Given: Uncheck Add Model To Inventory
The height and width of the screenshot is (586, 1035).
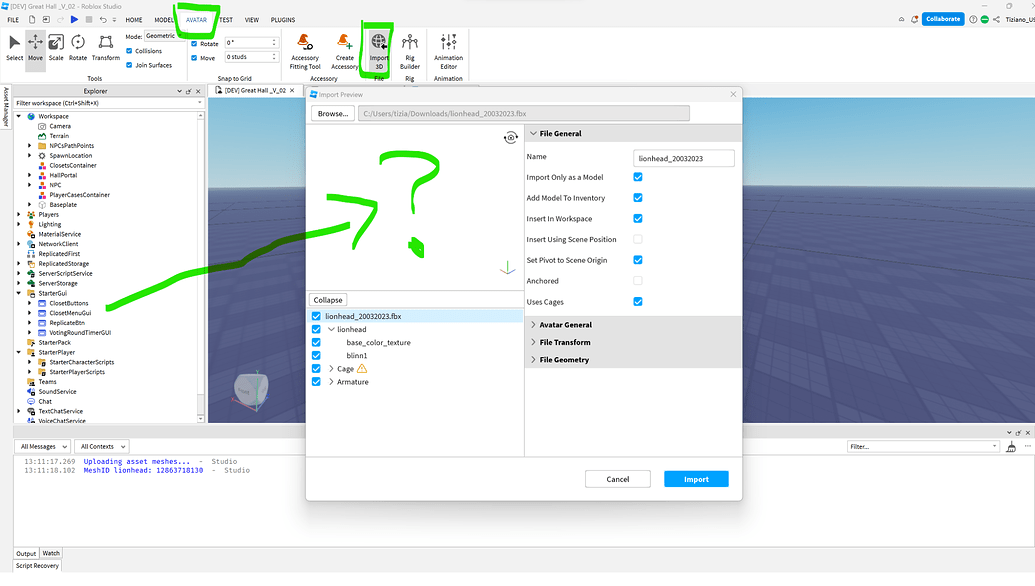Looking at the screenshot, I should pyautogui.click(x=638, y=198).
